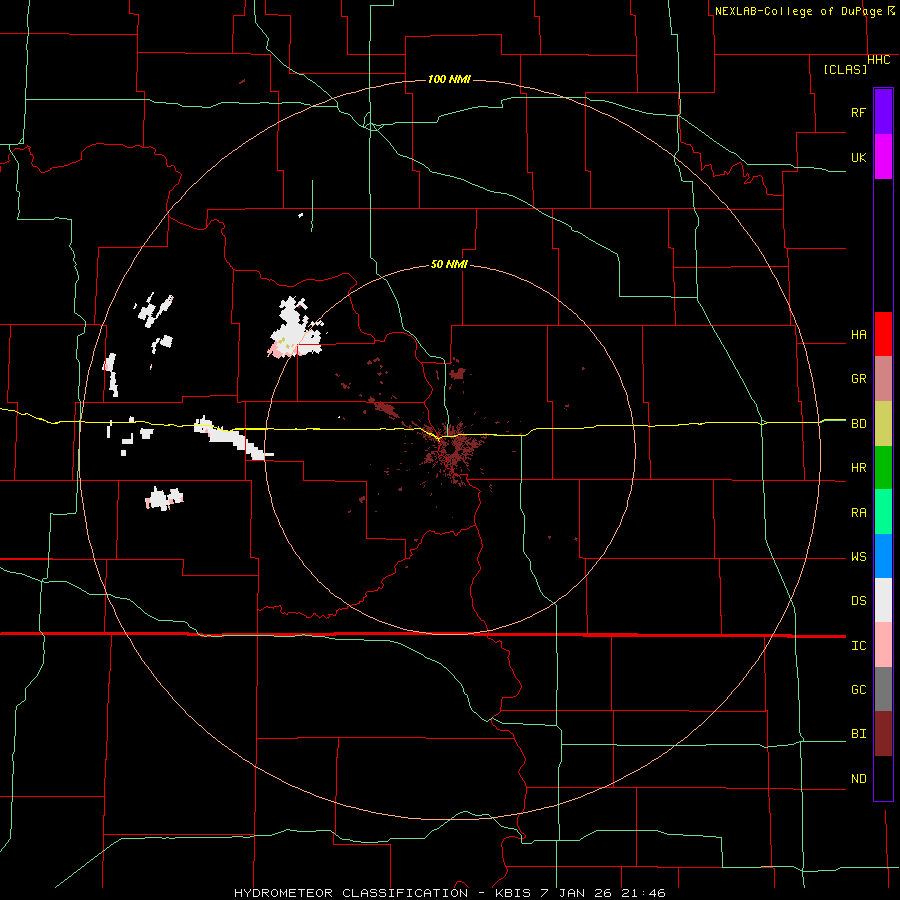The height and width of the screenshot is (900, 900).
Task: Click the BD legend label
Action: (x=858, y=424)
